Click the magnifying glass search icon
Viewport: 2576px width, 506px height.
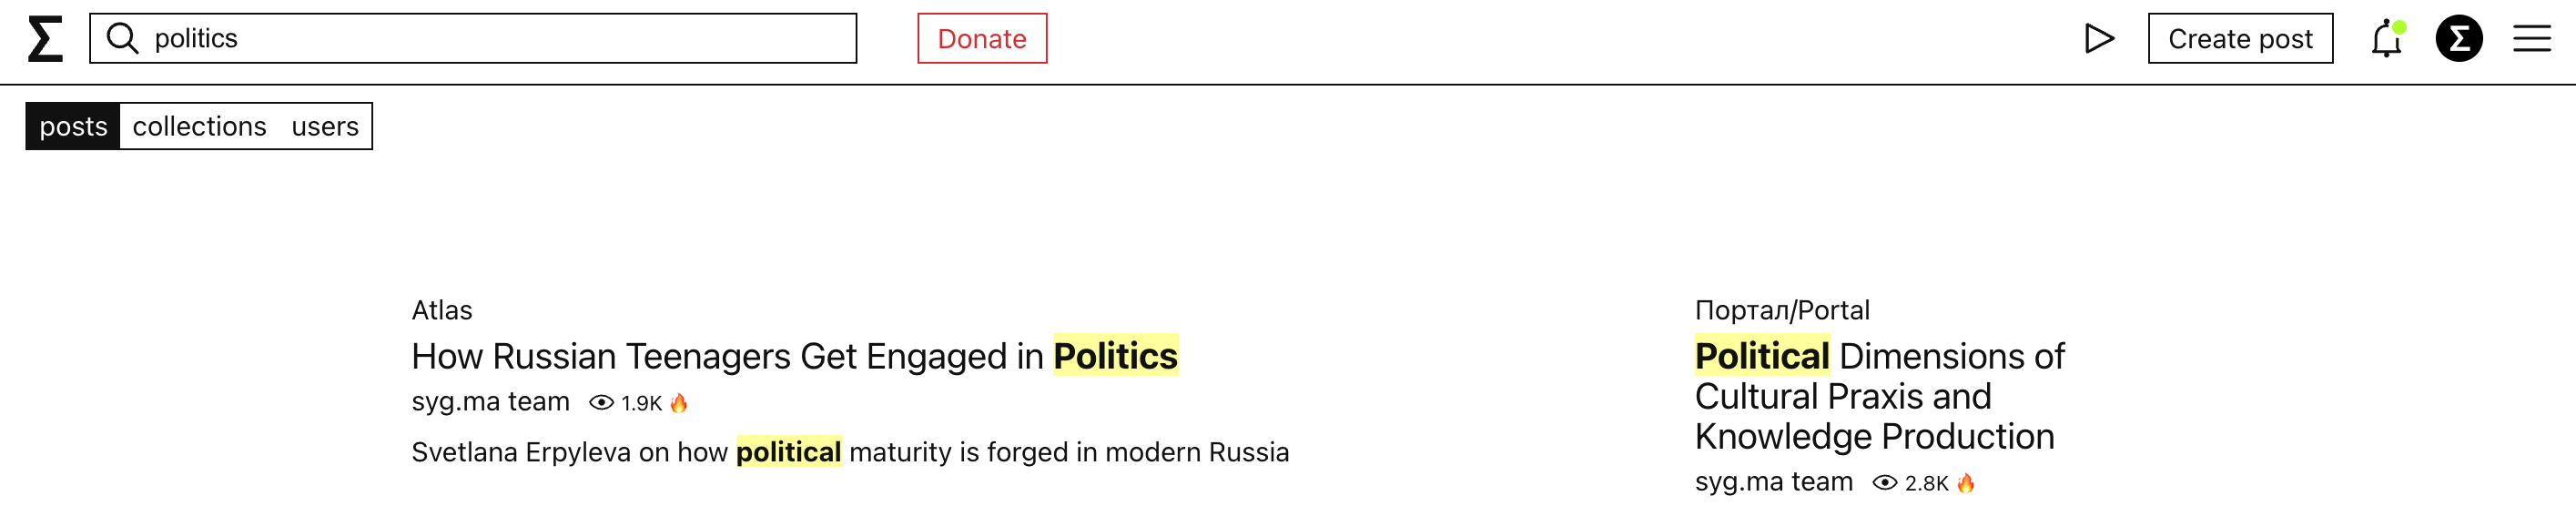tap(122, 38)
